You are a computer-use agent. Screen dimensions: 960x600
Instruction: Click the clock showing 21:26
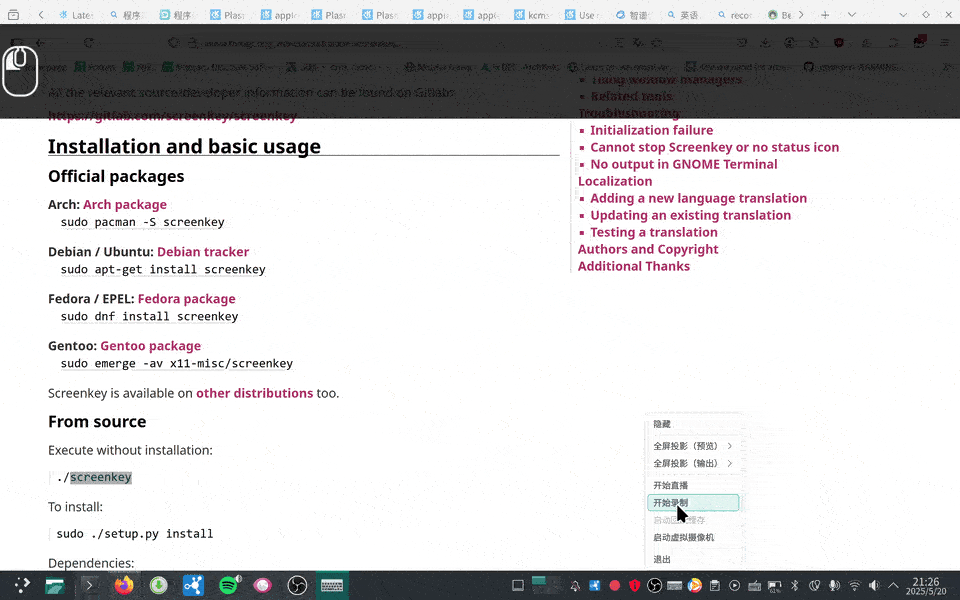click(x=925, y=586)
